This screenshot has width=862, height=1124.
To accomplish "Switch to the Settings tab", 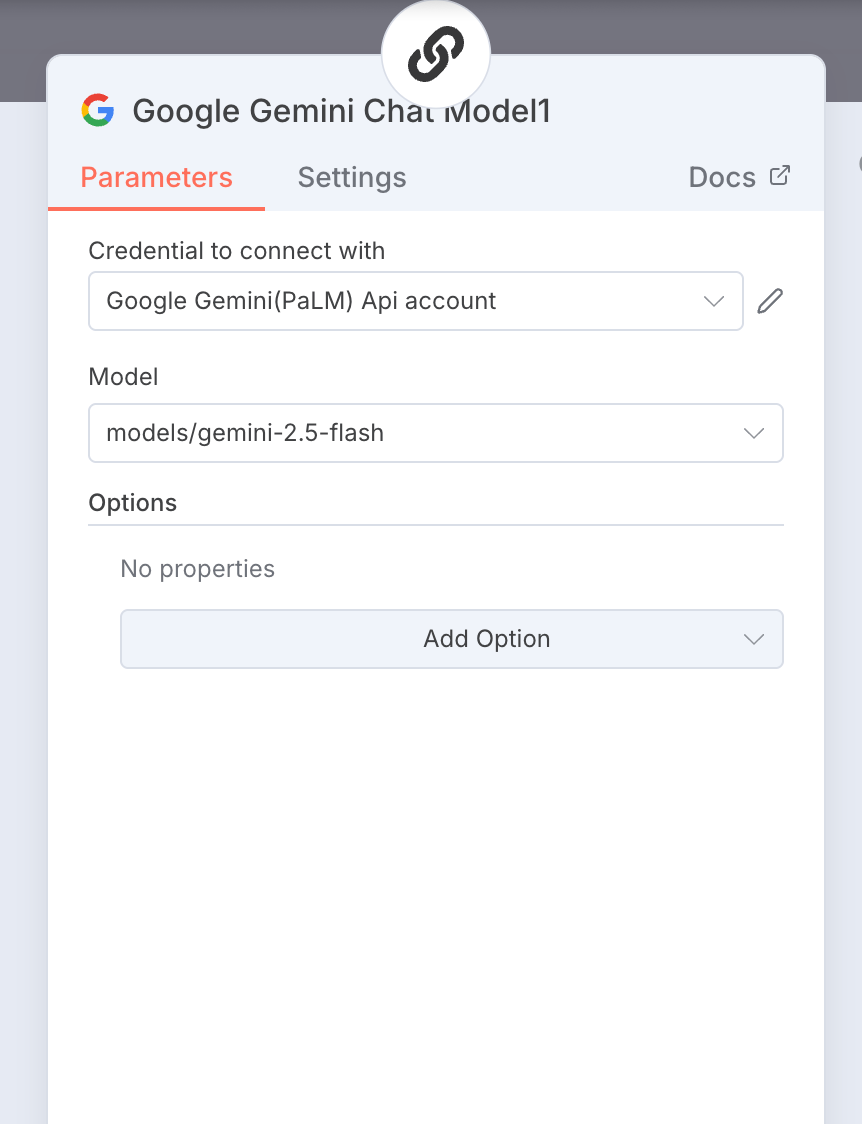I will coord(352,178).
